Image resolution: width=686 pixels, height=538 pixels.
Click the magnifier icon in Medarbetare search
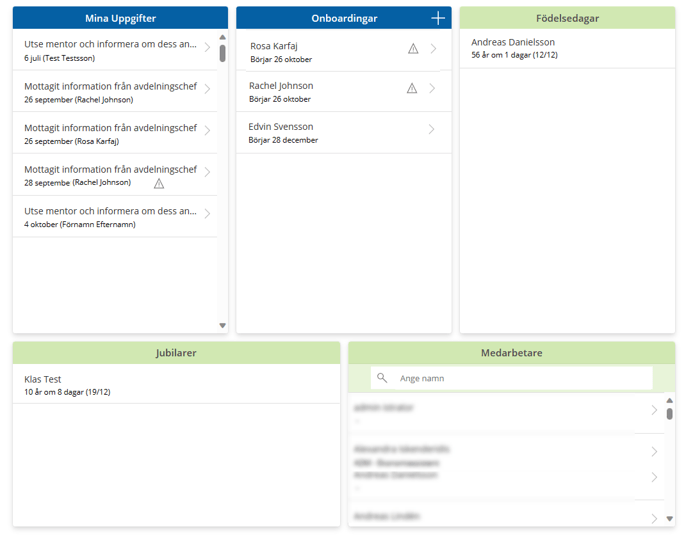click(382, 378)
